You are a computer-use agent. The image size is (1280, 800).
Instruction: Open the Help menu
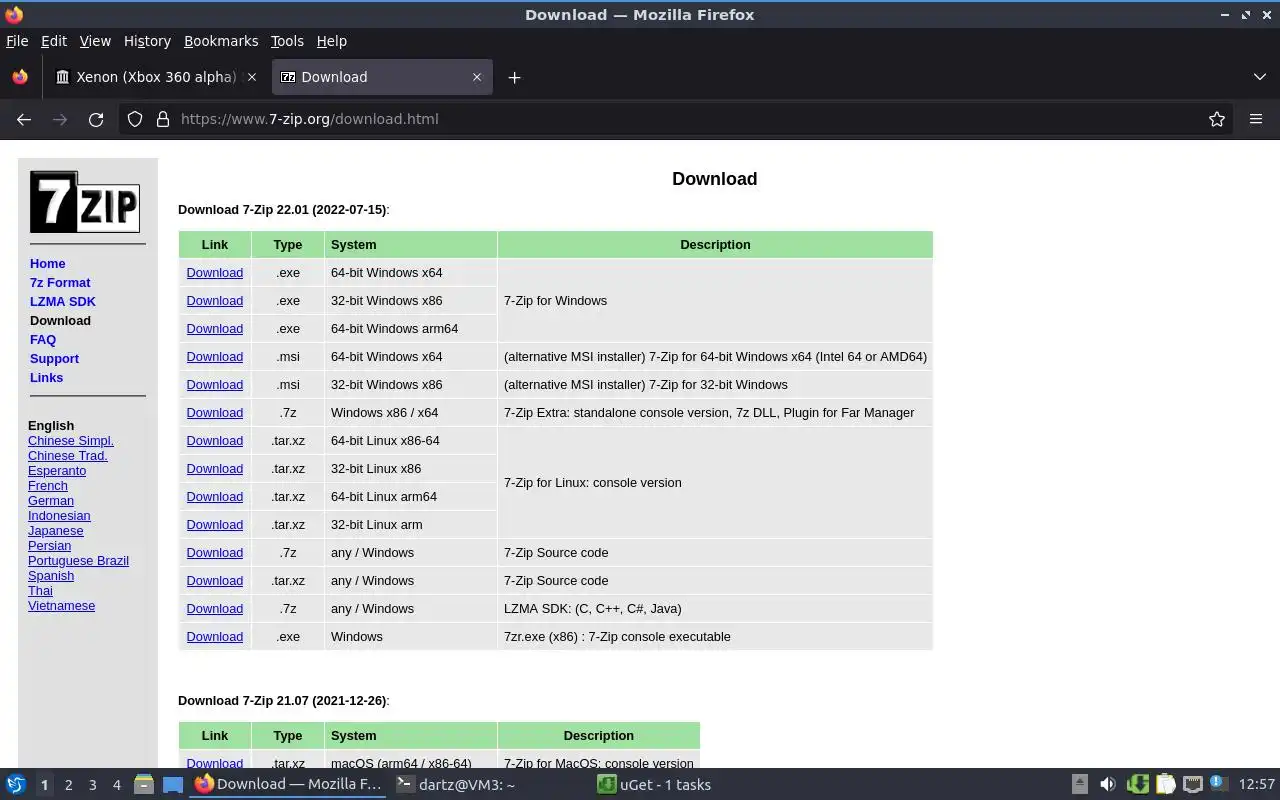332,41
